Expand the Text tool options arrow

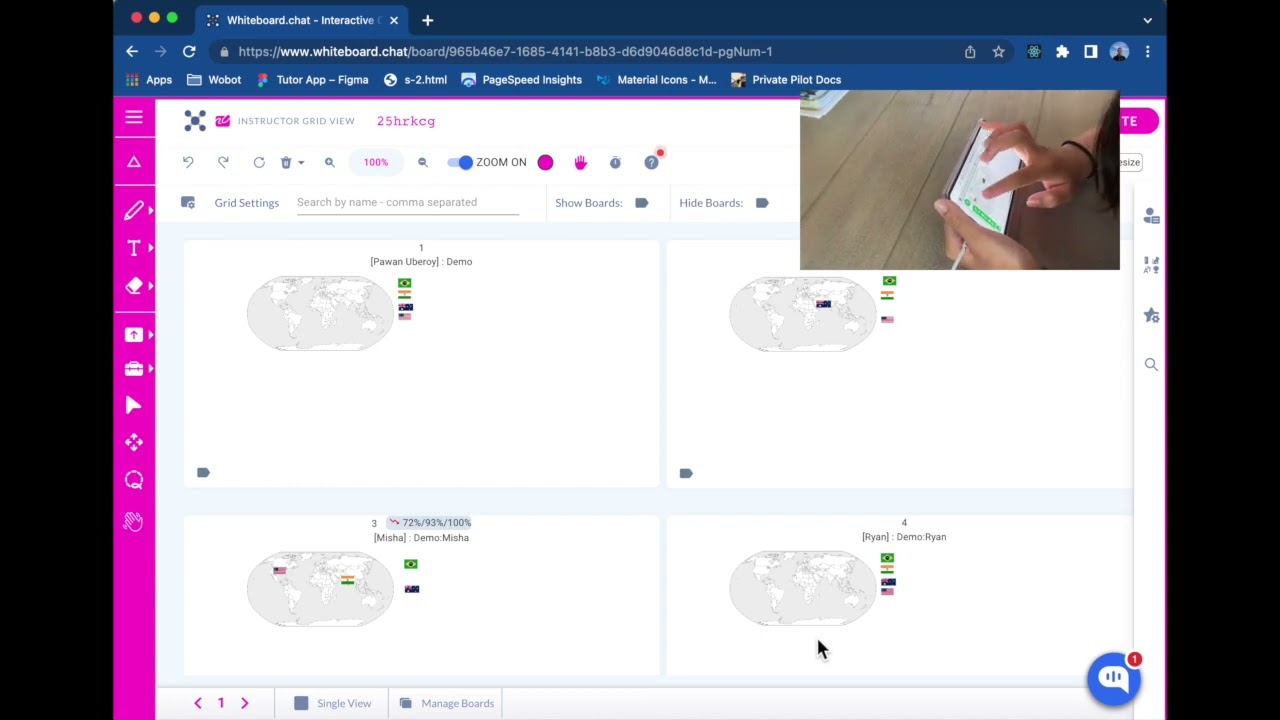coord(151,248)
